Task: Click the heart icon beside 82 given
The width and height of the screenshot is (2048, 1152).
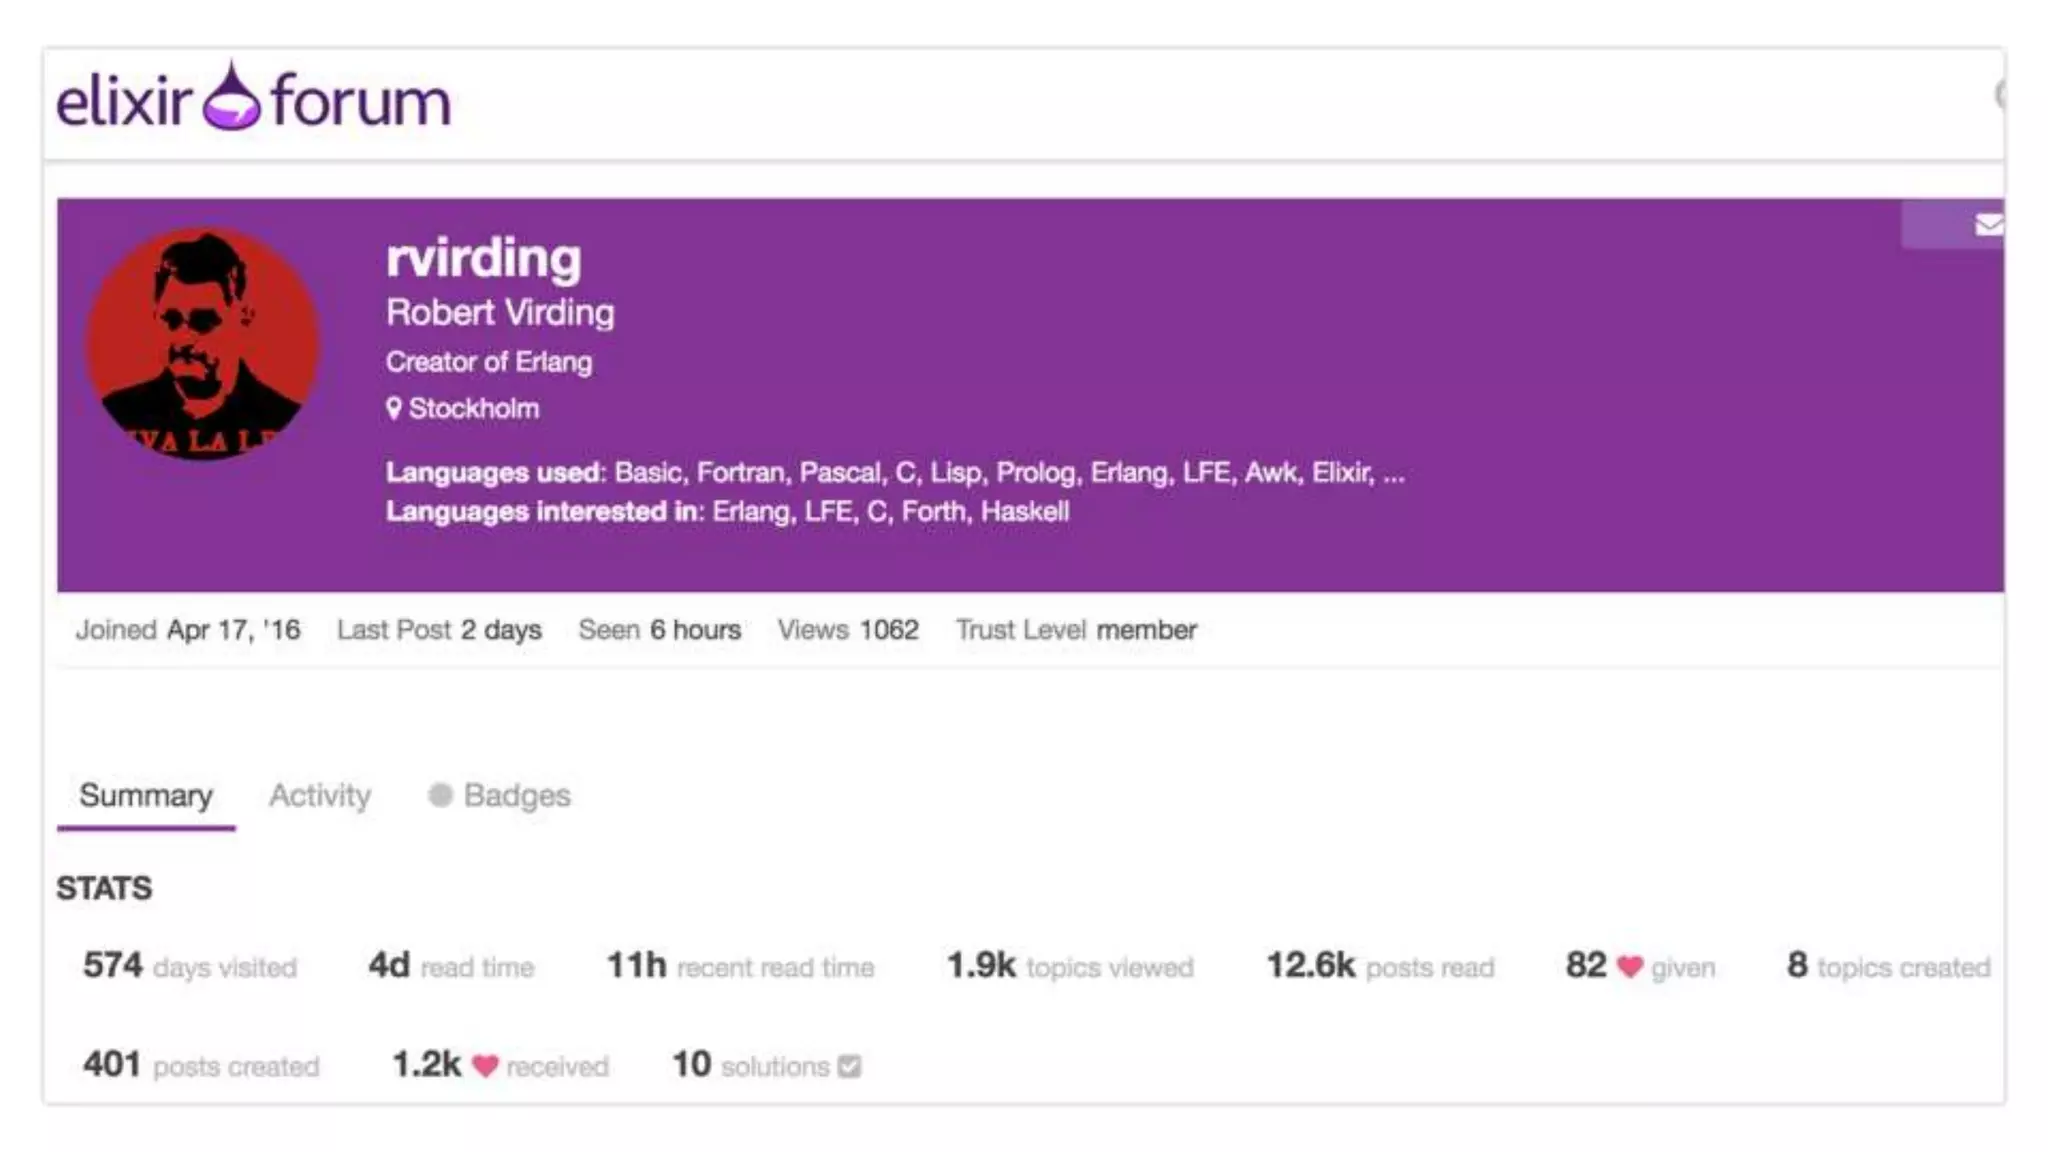Action: (1630, 967)
